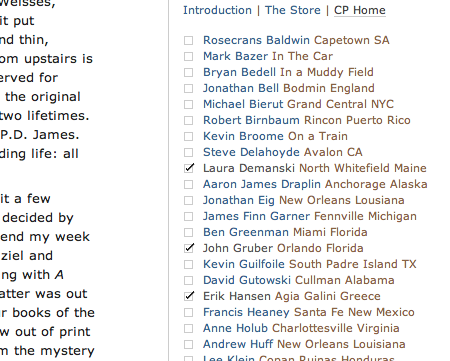The image size is (450, 361).
Task: Select the Ben Greenman Miami Florida checkbox
Action: pos(189,232)
